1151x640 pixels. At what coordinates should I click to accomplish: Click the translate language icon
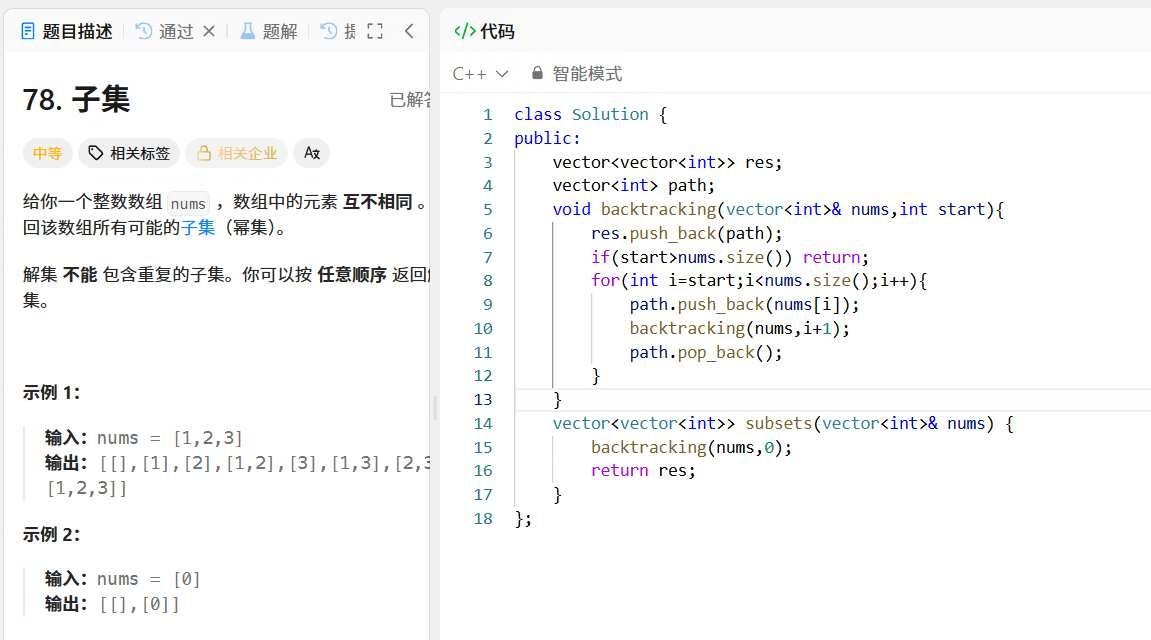[x=312, y=153]
